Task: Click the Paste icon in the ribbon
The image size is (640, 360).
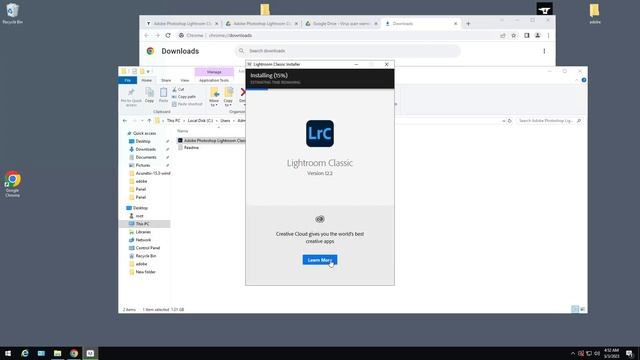Action: tap(163, 95)
